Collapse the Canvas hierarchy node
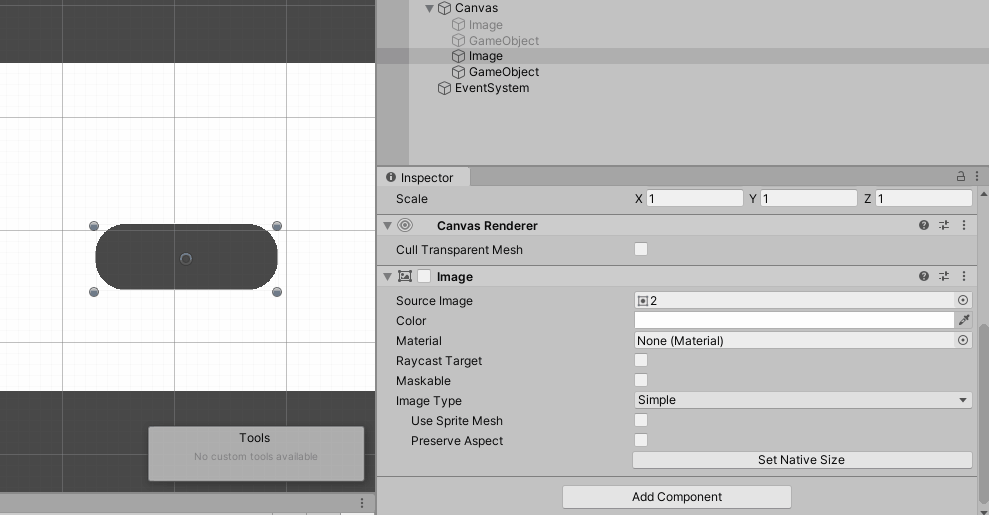 tap(430, 8)
